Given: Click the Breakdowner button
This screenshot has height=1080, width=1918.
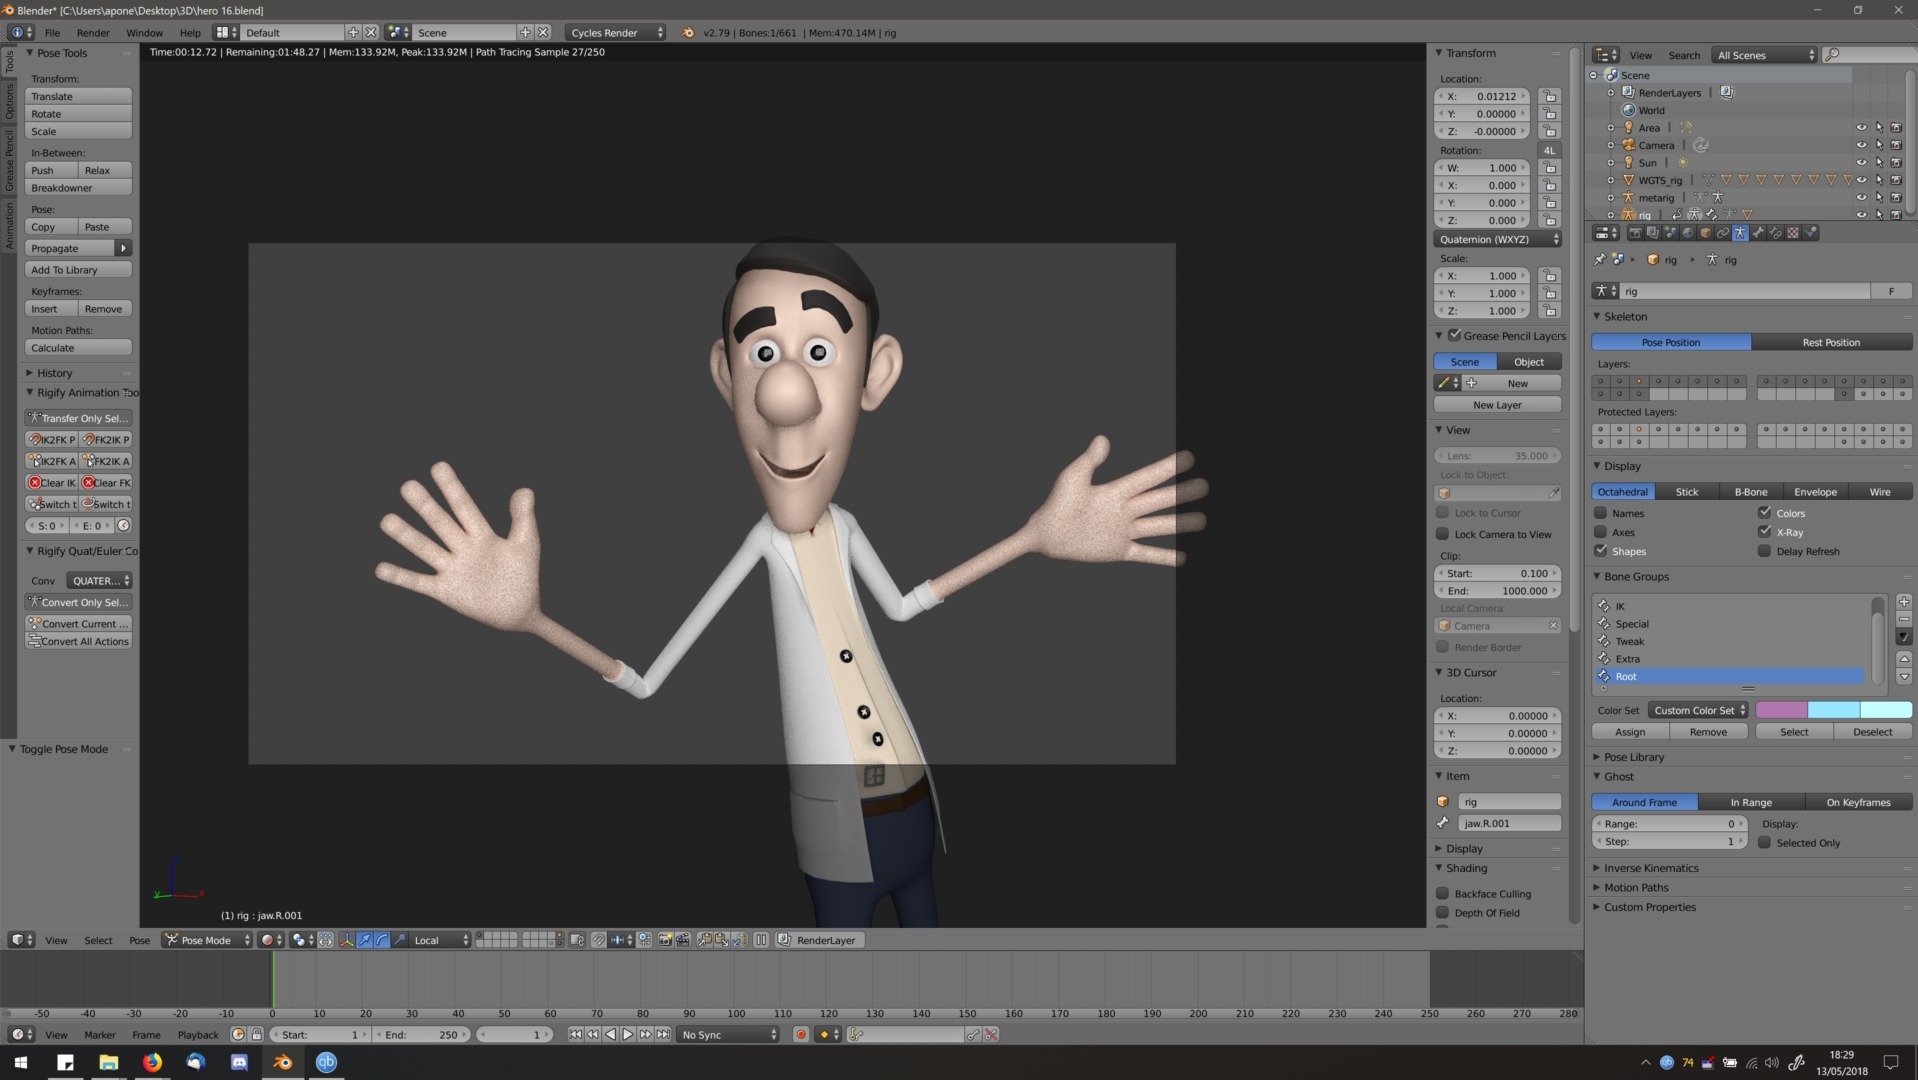Looking at the screenshot, I should click(x=78, y=188).
